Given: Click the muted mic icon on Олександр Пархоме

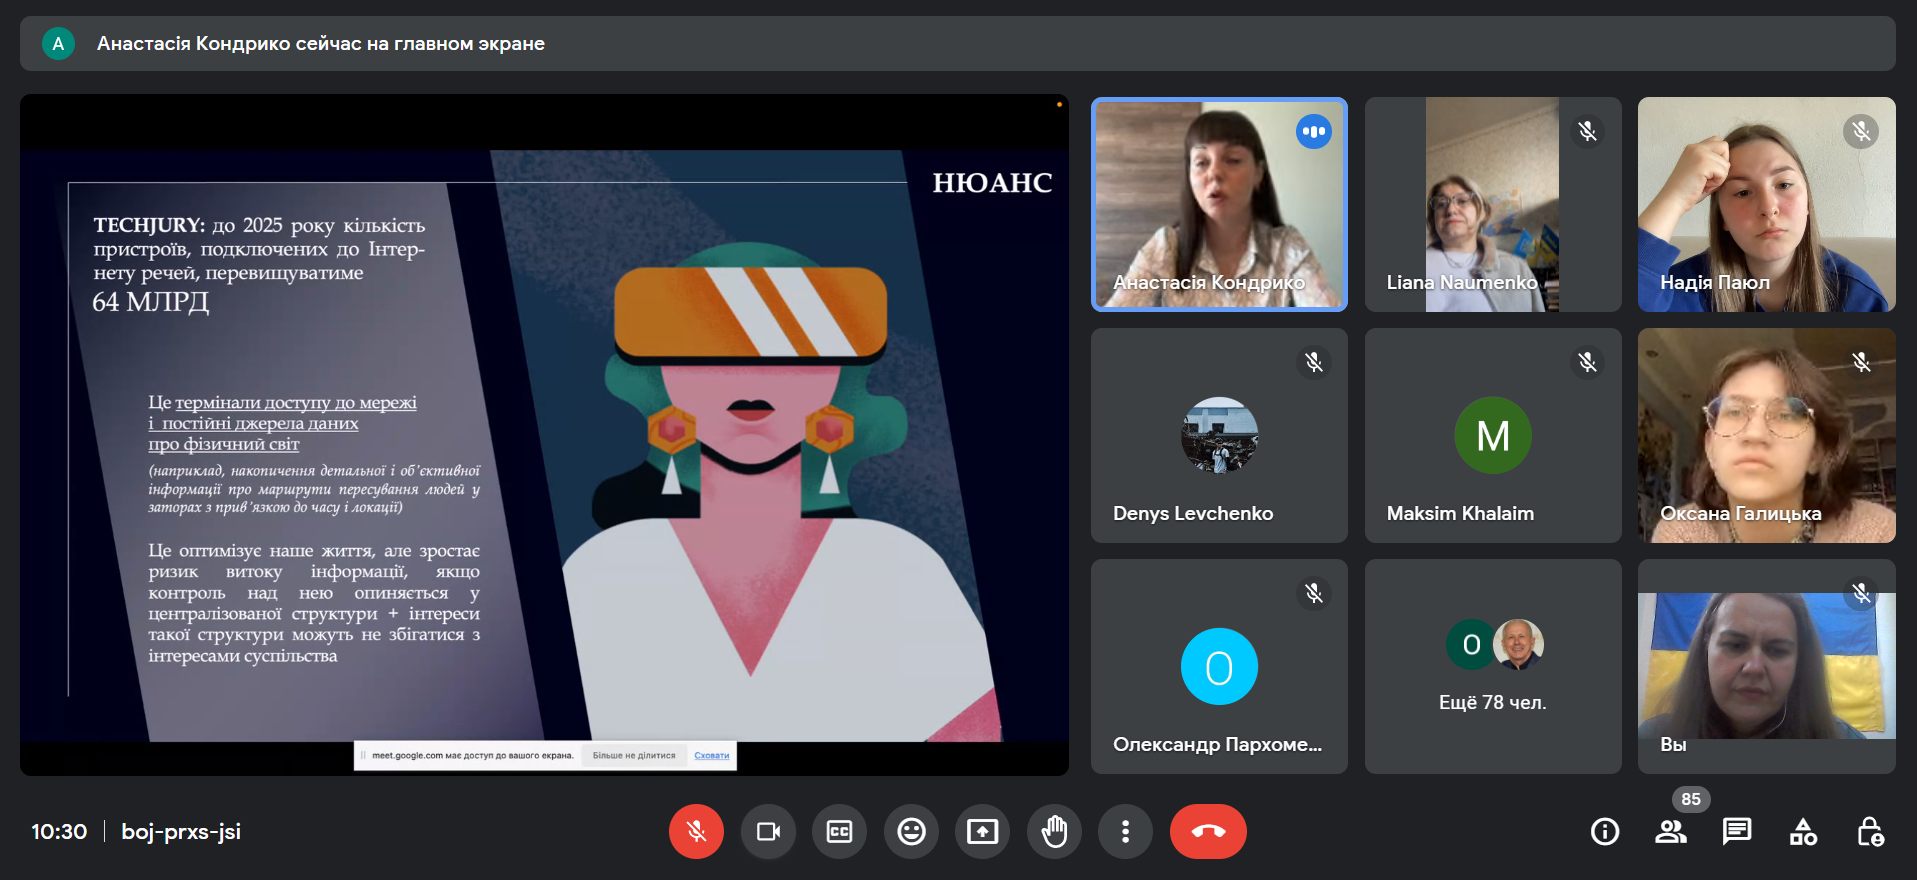Looking at the screenshot, I should pos(1314,593).
